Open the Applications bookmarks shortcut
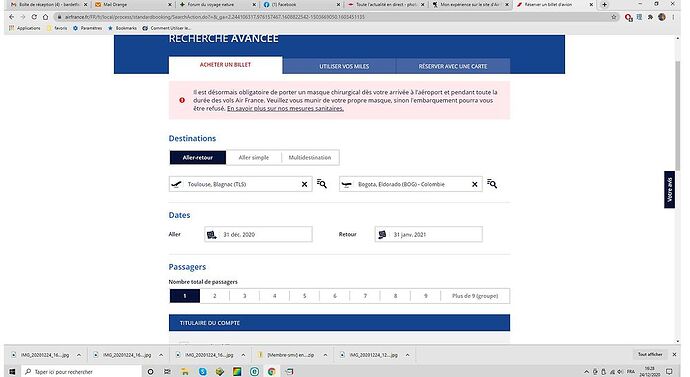690x377 pixels. tap(24, 28)
